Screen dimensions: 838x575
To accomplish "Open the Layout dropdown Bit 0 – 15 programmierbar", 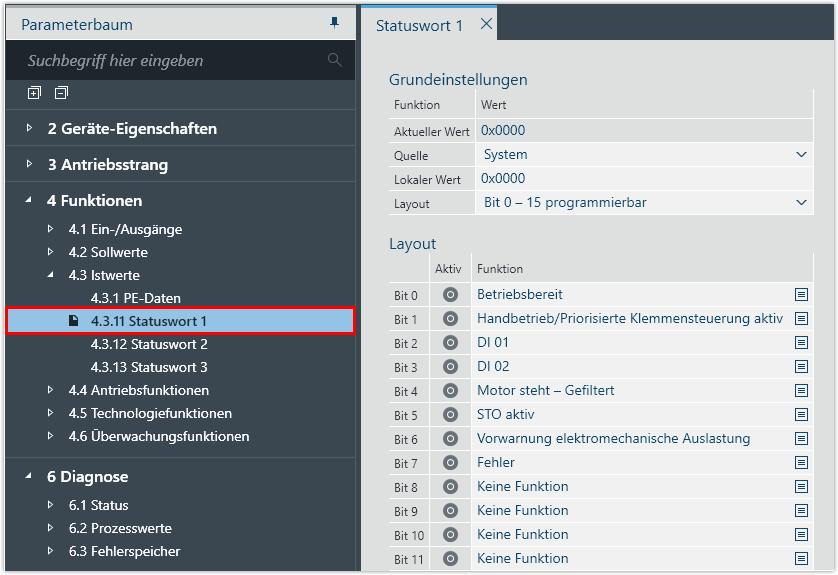I will 644,203.
